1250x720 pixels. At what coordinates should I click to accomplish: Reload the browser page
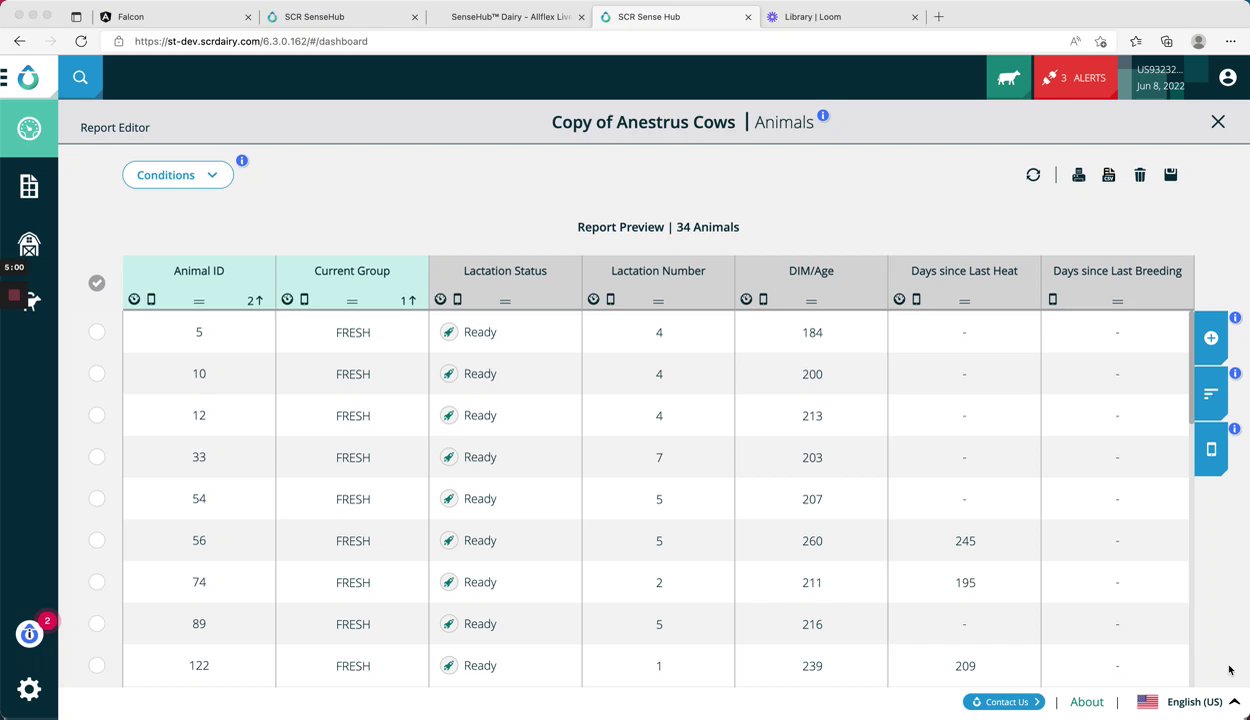(x=81, y=41)
